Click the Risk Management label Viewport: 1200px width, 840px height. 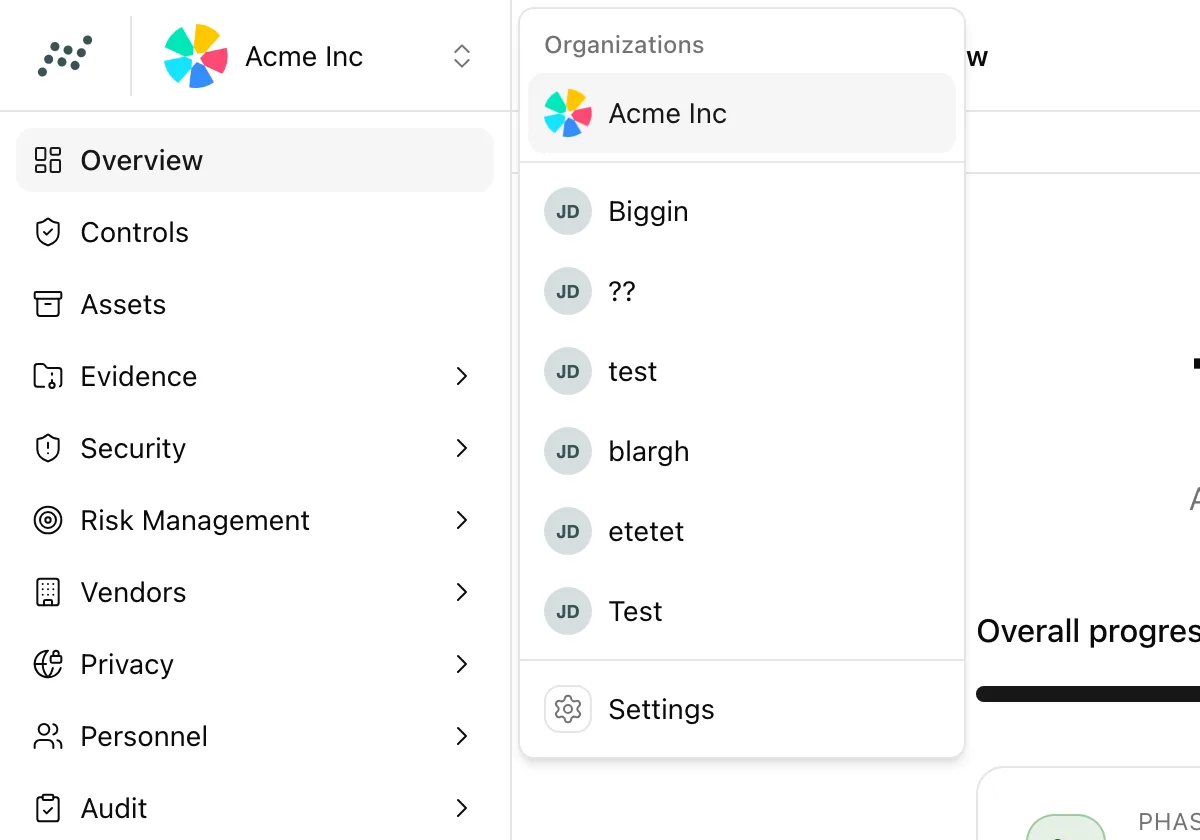(x=195, y=520)
